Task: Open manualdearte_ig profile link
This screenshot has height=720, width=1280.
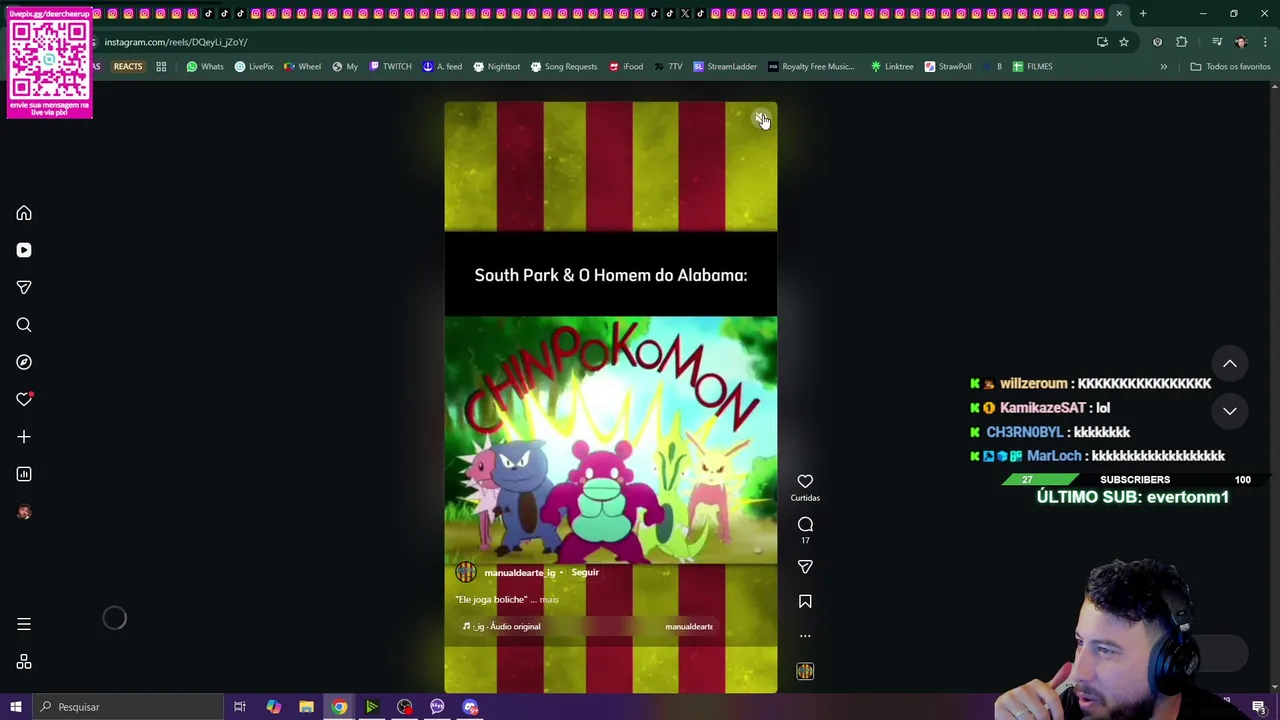Action: pos(519,573)
